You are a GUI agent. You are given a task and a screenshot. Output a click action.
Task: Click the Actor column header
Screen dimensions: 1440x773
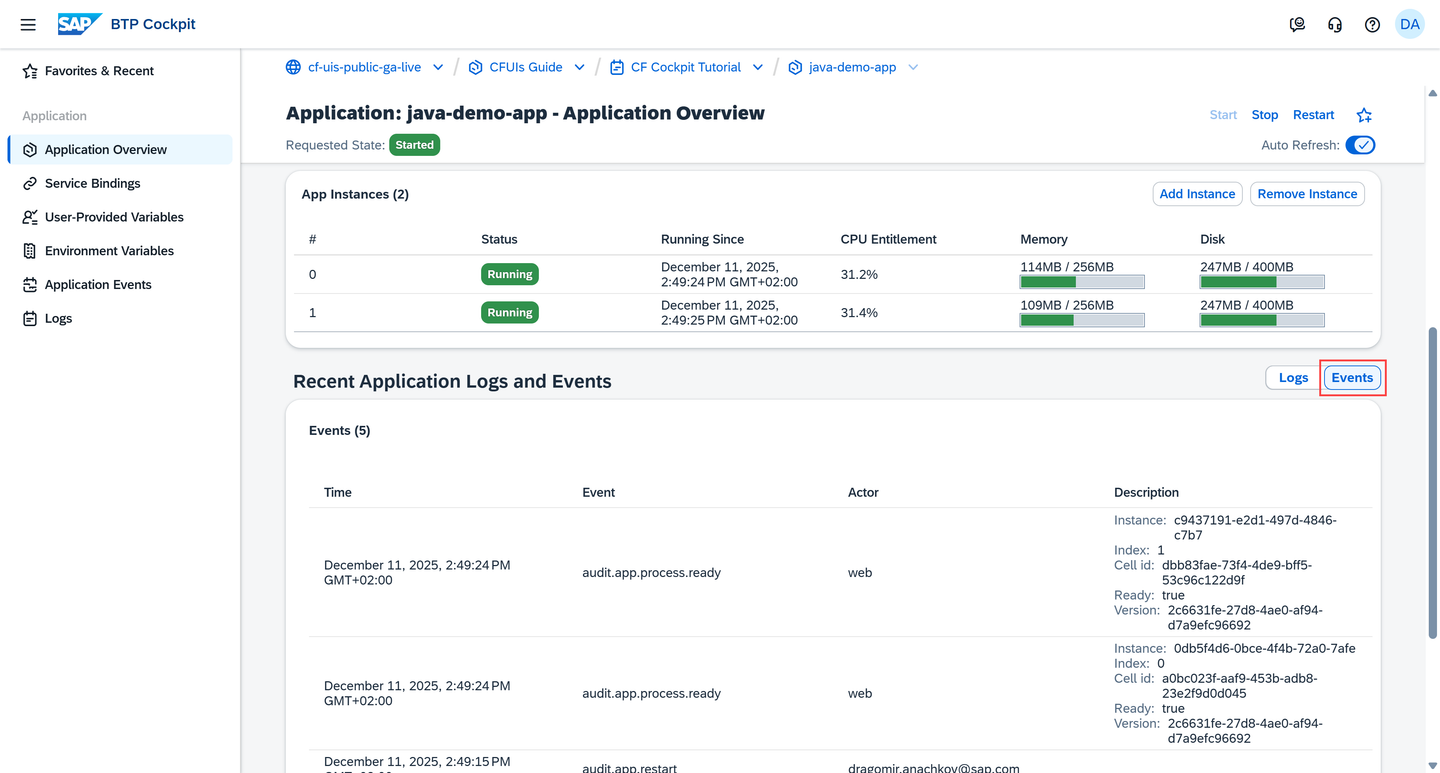pyautogui.click(x=863, y=492)
